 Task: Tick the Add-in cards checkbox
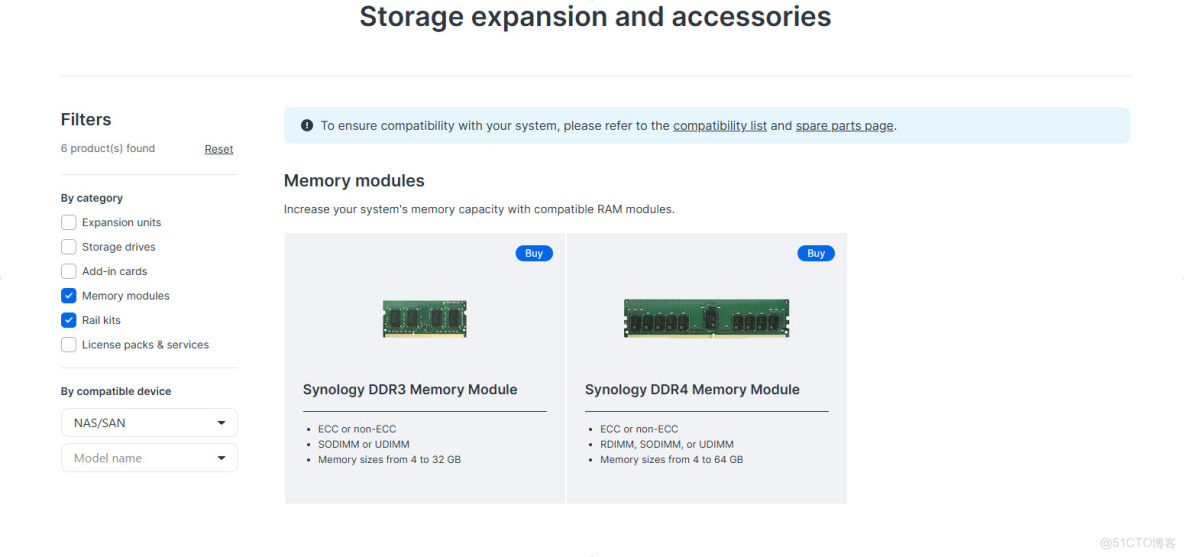[69, 271]
